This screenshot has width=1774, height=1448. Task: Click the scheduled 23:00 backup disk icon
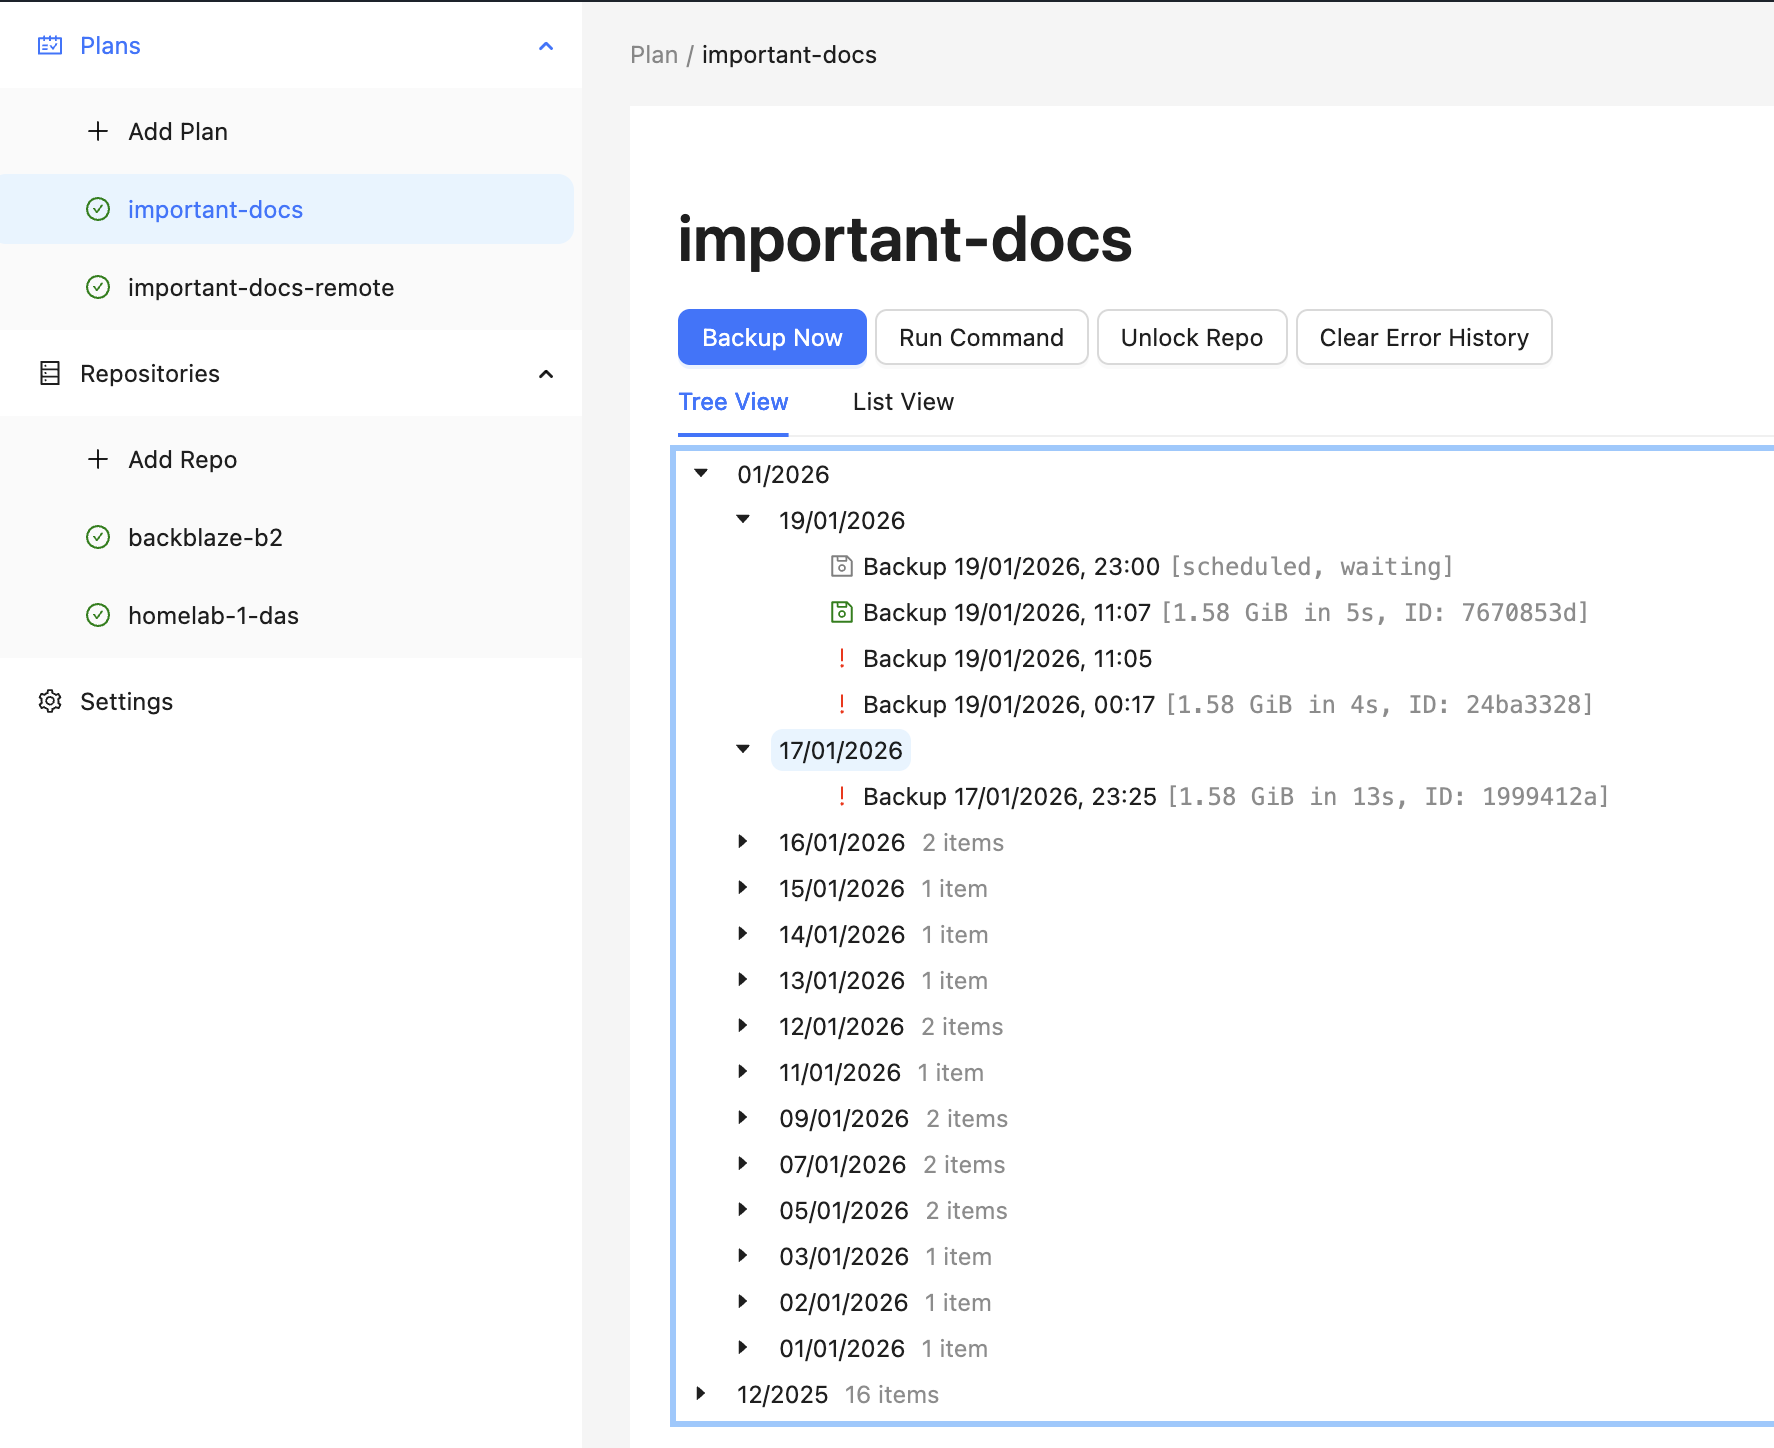point(842,567)
